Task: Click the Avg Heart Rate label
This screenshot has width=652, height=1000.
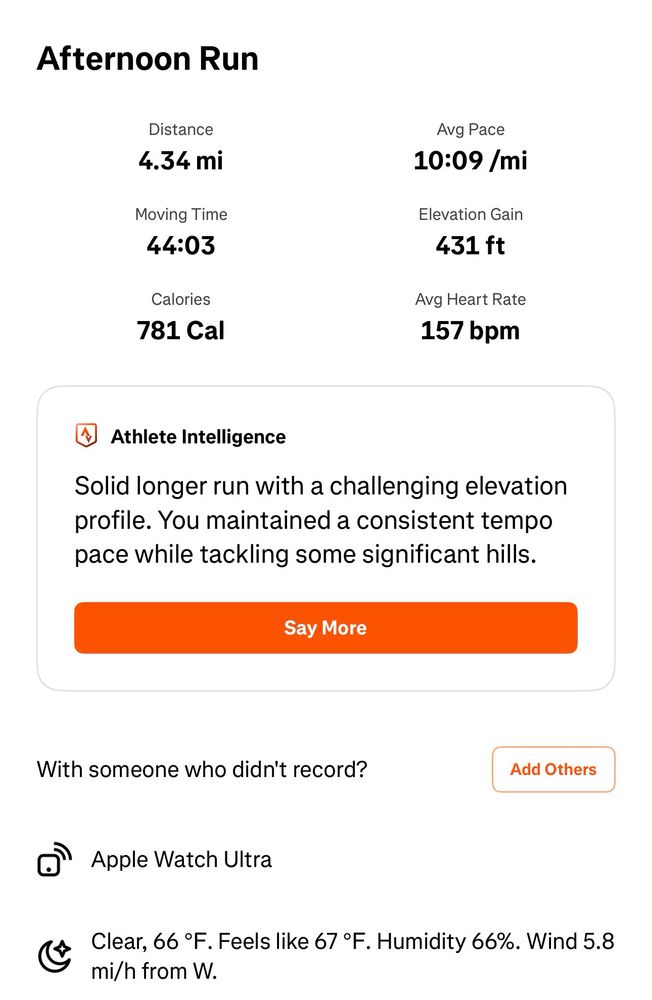Action: pyautogui.click(x=470, y=299)
